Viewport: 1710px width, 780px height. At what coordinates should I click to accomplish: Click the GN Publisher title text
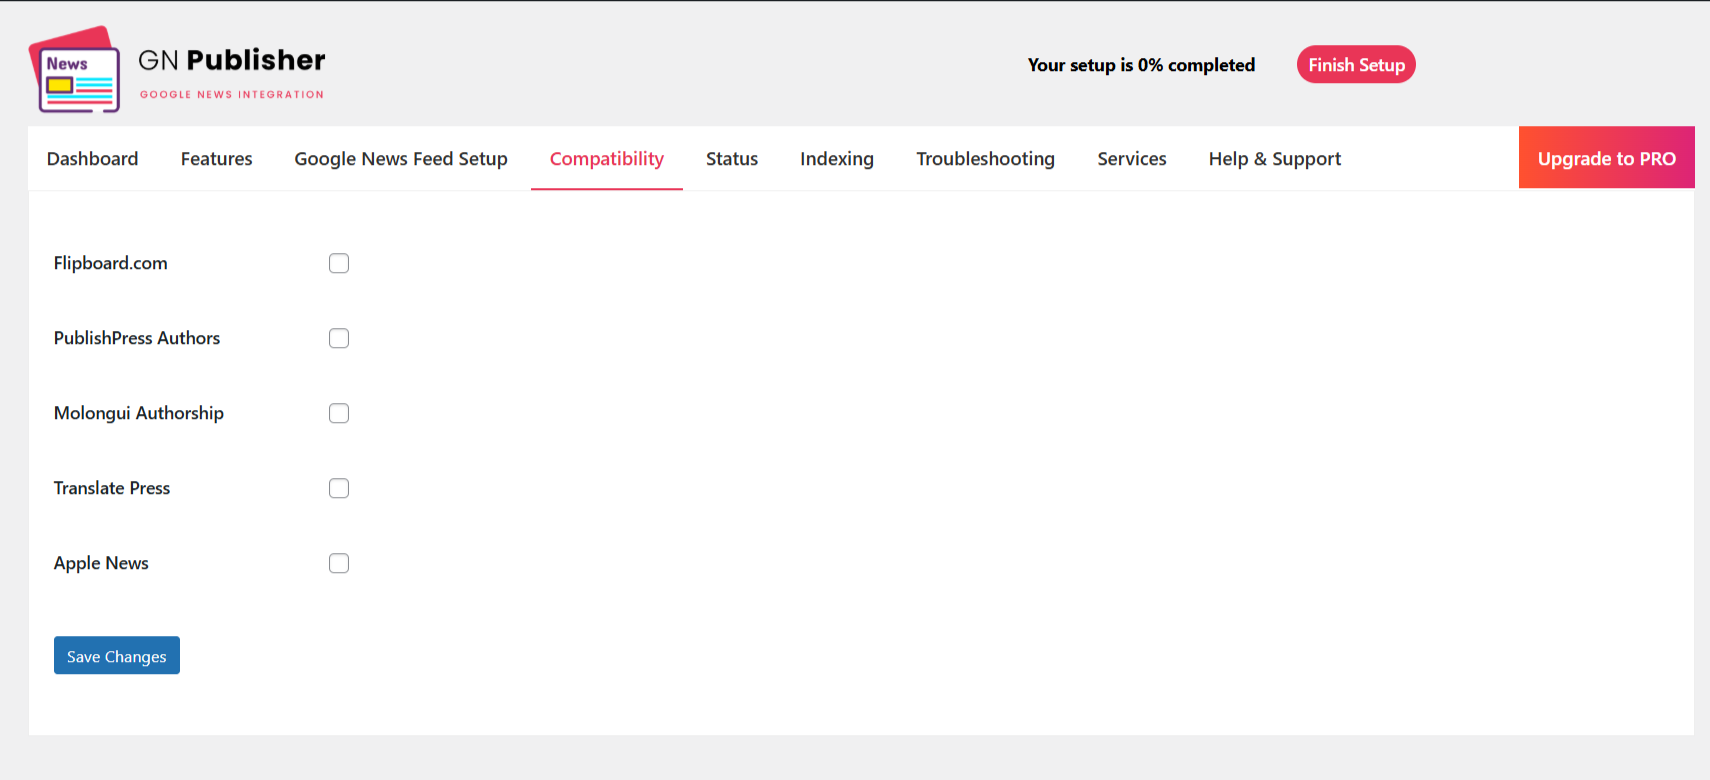tap(232, 60)
